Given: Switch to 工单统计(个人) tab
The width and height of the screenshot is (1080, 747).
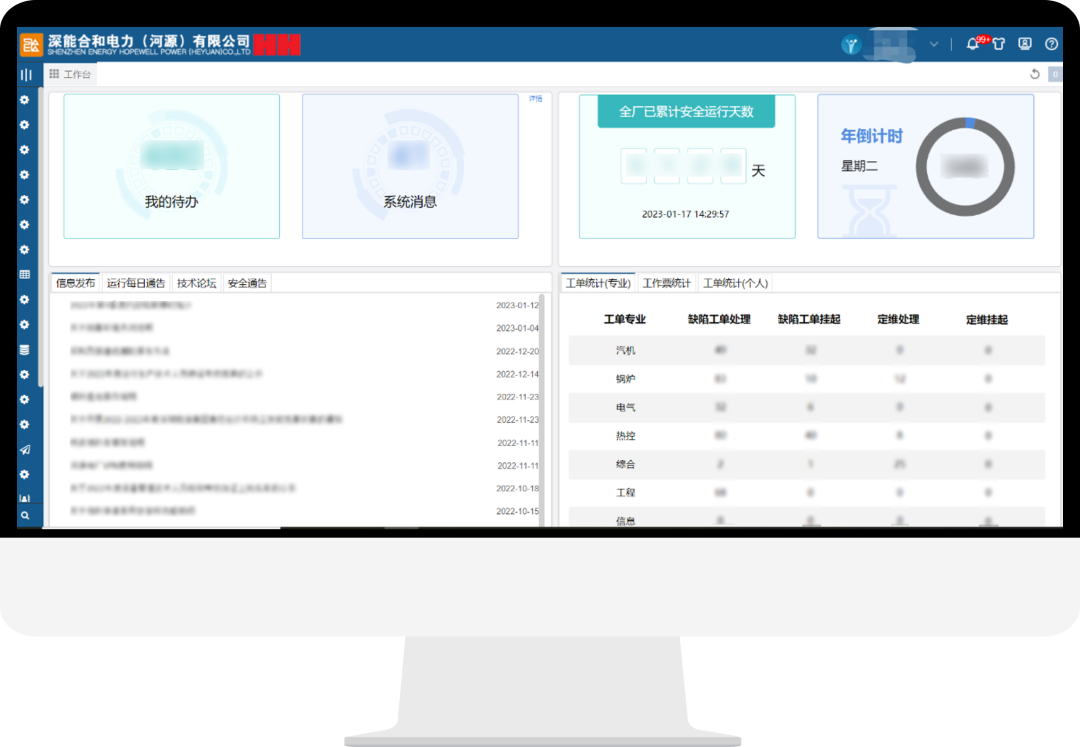Looking at the screenshot, I should coord(735,283).
